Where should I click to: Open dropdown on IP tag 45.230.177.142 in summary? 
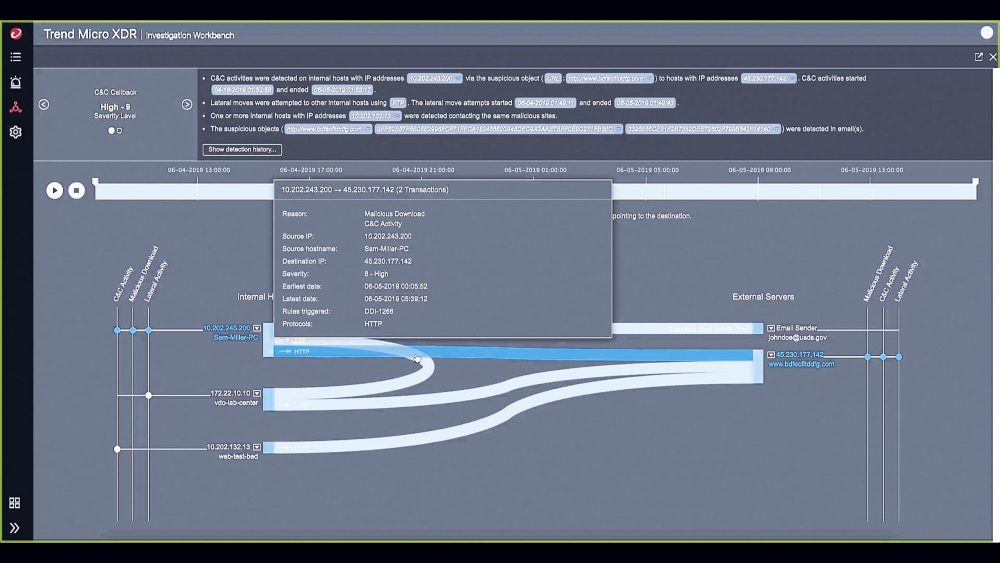792,78
